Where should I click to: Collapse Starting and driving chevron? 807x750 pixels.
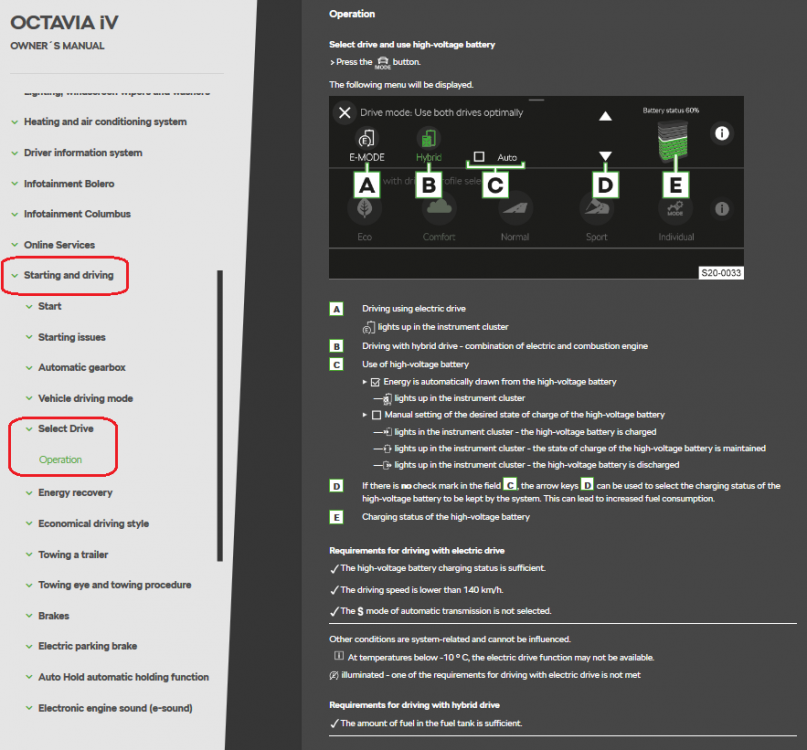pos(15,275)
